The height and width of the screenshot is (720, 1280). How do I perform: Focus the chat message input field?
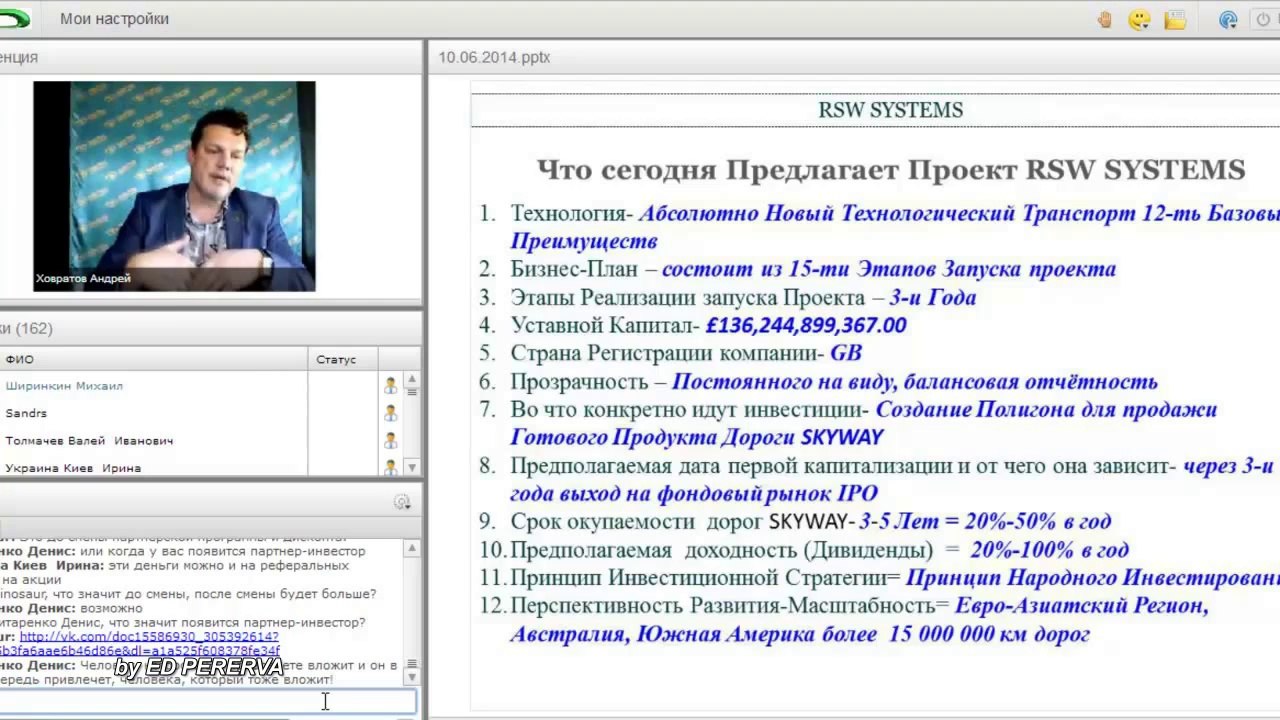[x=207, y=702]
